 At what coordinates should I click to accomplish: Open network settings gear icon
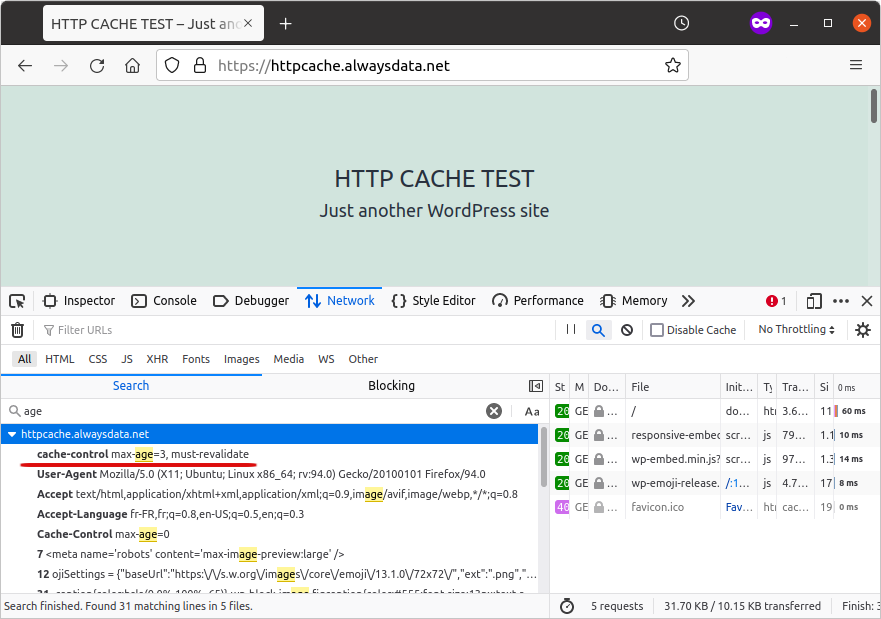(x=863, y=330)
